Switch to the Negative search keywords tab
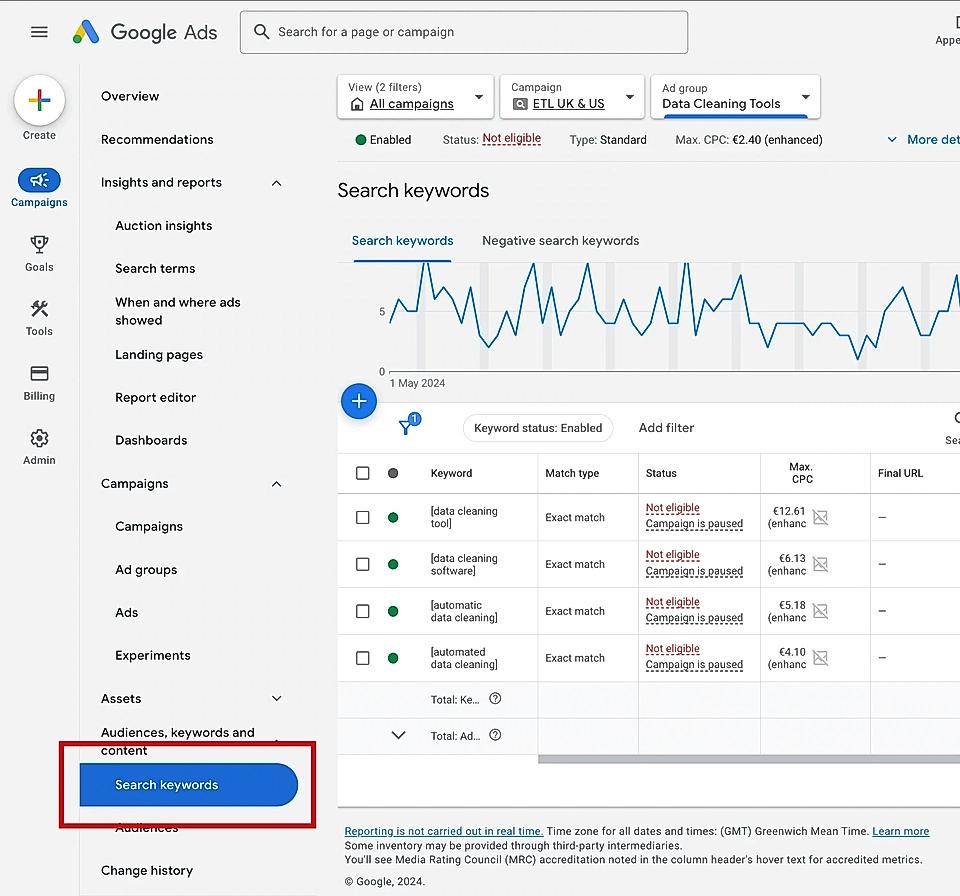 (x=560, y=241)
